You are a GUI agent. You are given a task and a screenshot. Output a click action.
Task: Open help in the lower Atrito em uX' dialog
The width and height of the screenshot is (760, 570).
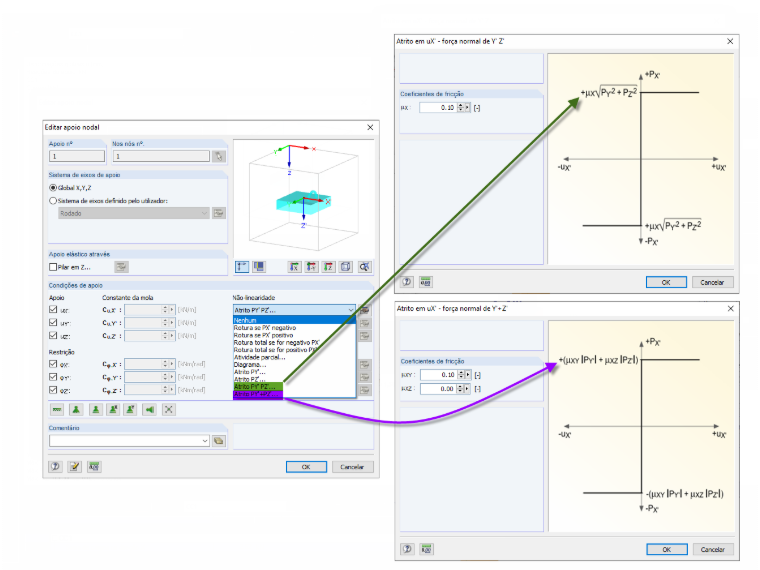407,549
